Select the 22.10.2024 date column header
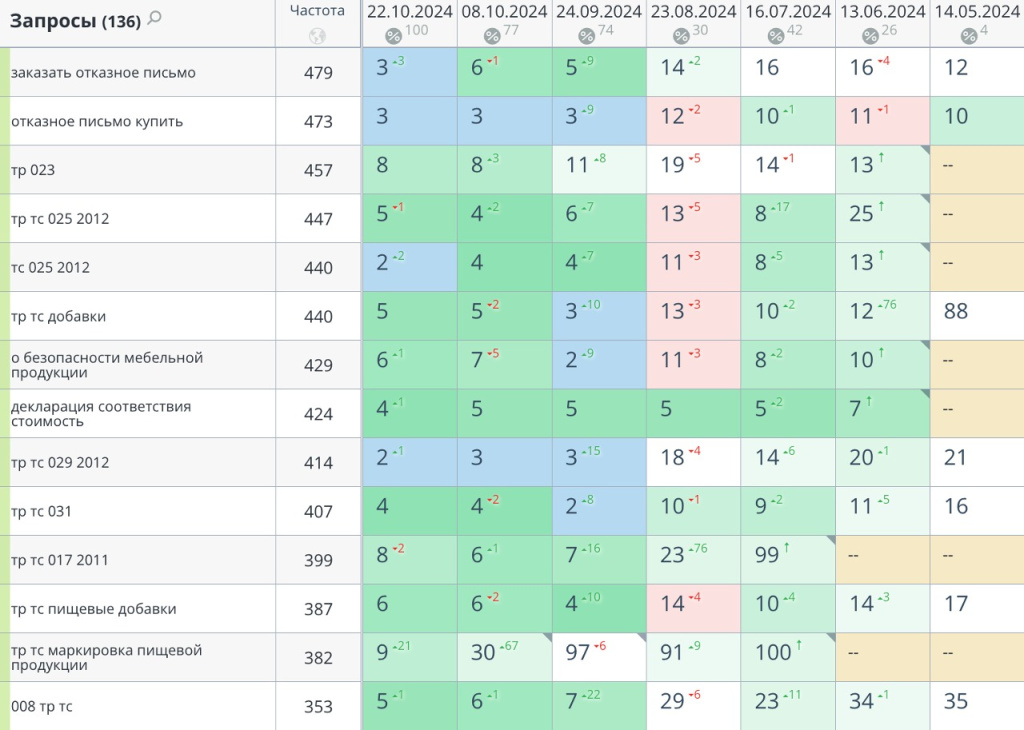This screenshot has width=1024, height=730. click(409, 12)
